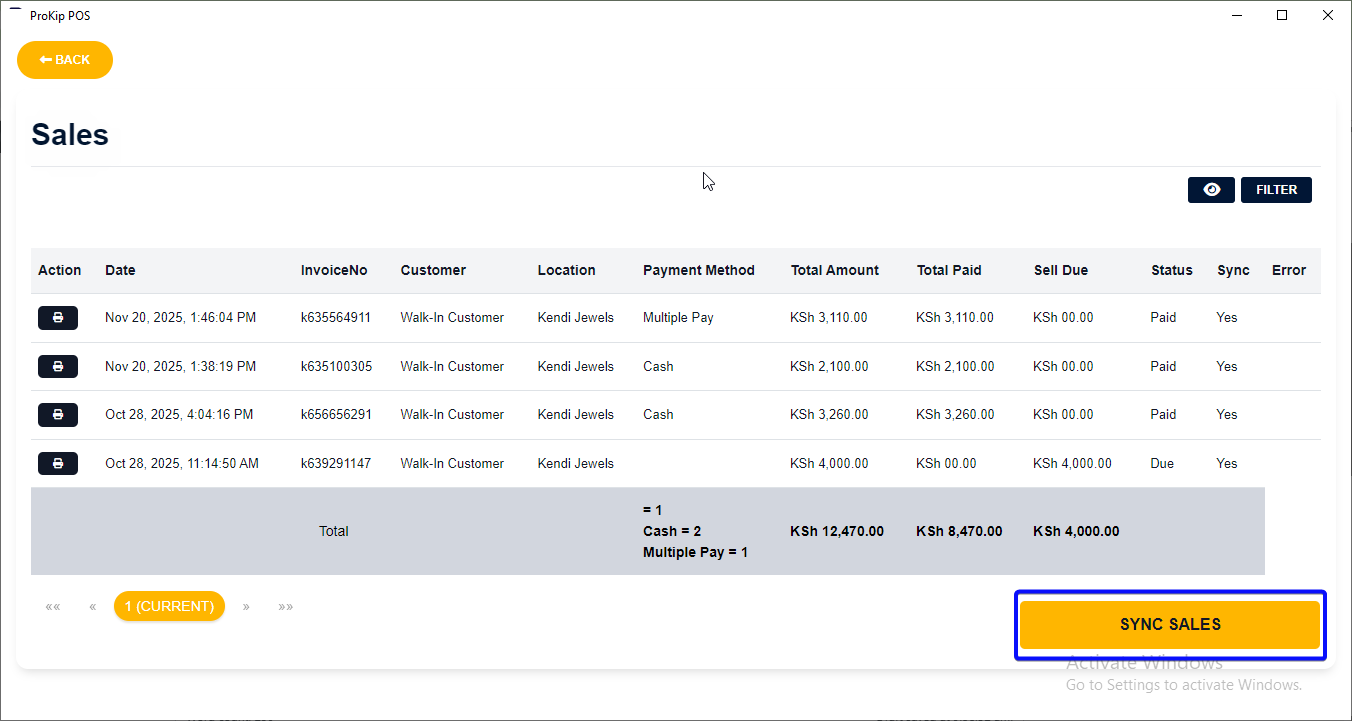Click the Payment Method column header

[699, 270]
